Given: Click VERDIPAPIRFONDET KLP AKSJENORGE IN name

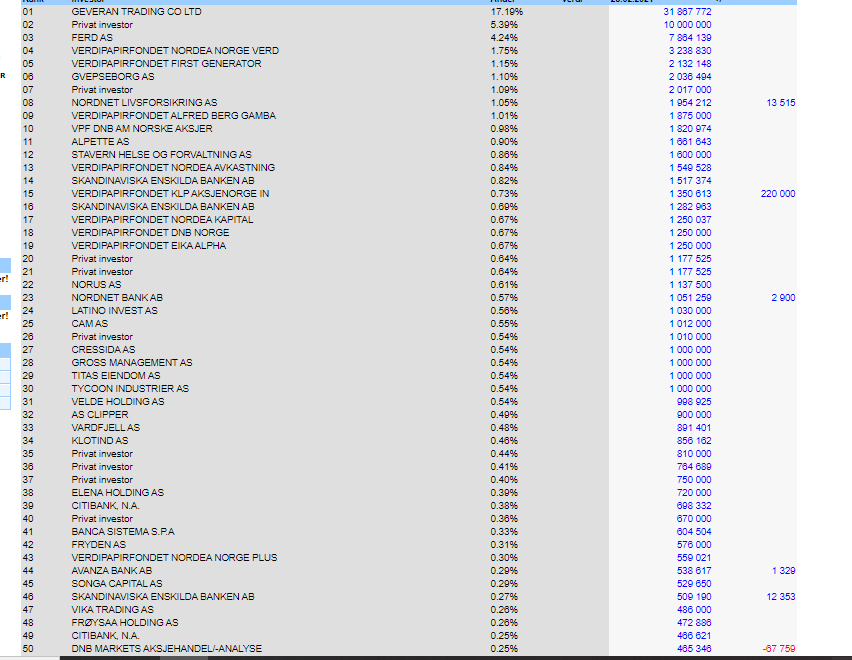Looking at the screenshot, I should click(x=170, y=194).
